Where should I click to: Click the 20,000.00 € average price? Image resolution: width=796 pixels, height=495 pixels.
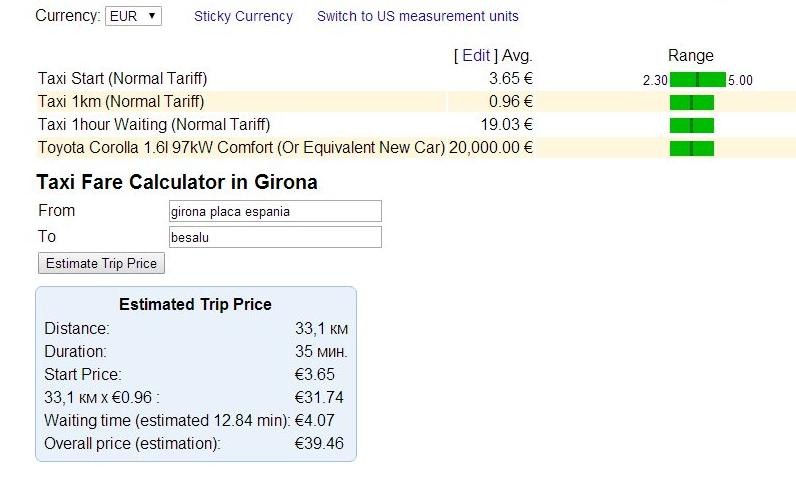[x=491, y=148]
